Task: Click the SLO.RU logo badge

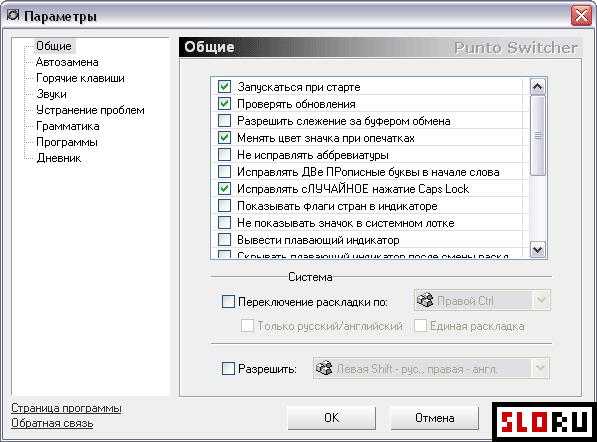Action: tap(544, 422)
